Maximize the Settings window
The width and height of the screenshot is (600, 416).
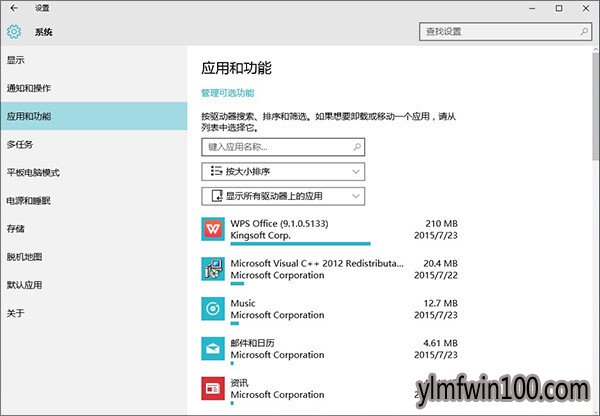[x=559, y=8]
